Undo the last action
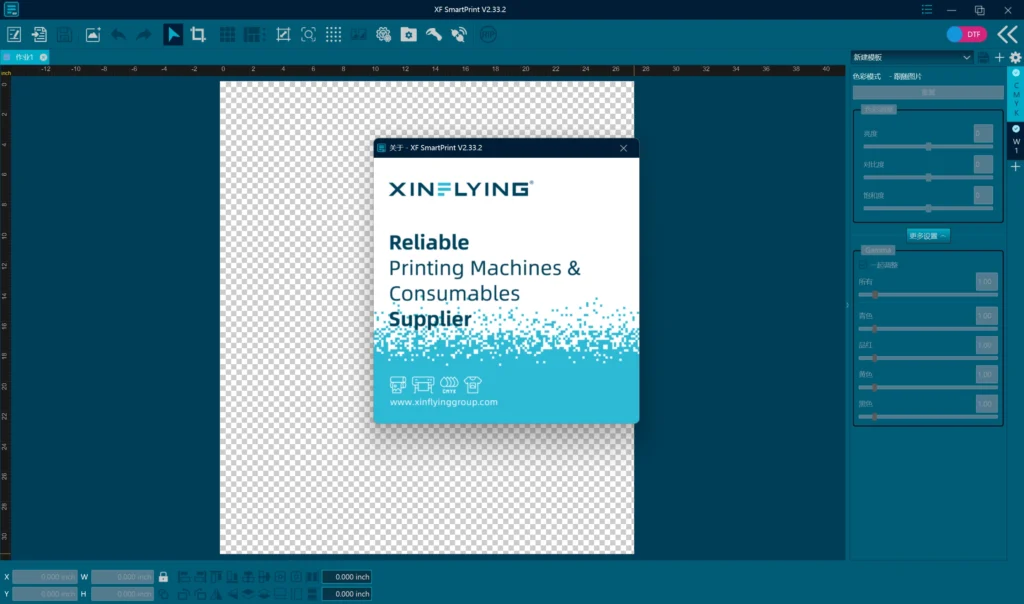1024x604 pixels. point(118,35)
